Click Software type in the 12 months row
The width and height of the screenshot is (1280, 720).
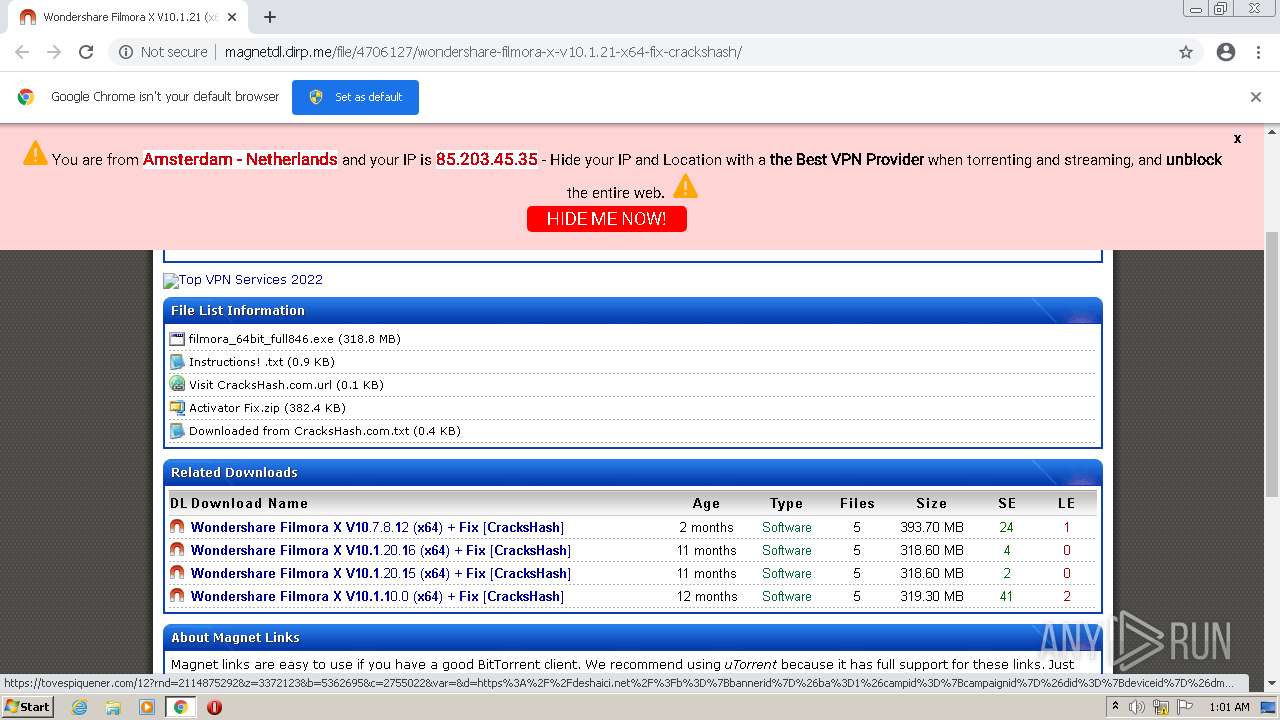(787, 596)
